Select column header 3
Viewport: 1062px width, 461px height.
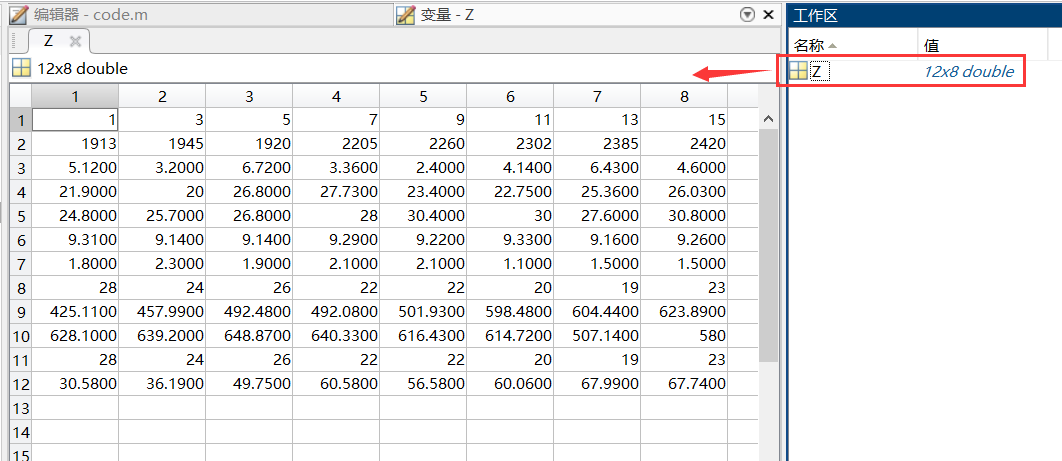[x=249, y=96]
